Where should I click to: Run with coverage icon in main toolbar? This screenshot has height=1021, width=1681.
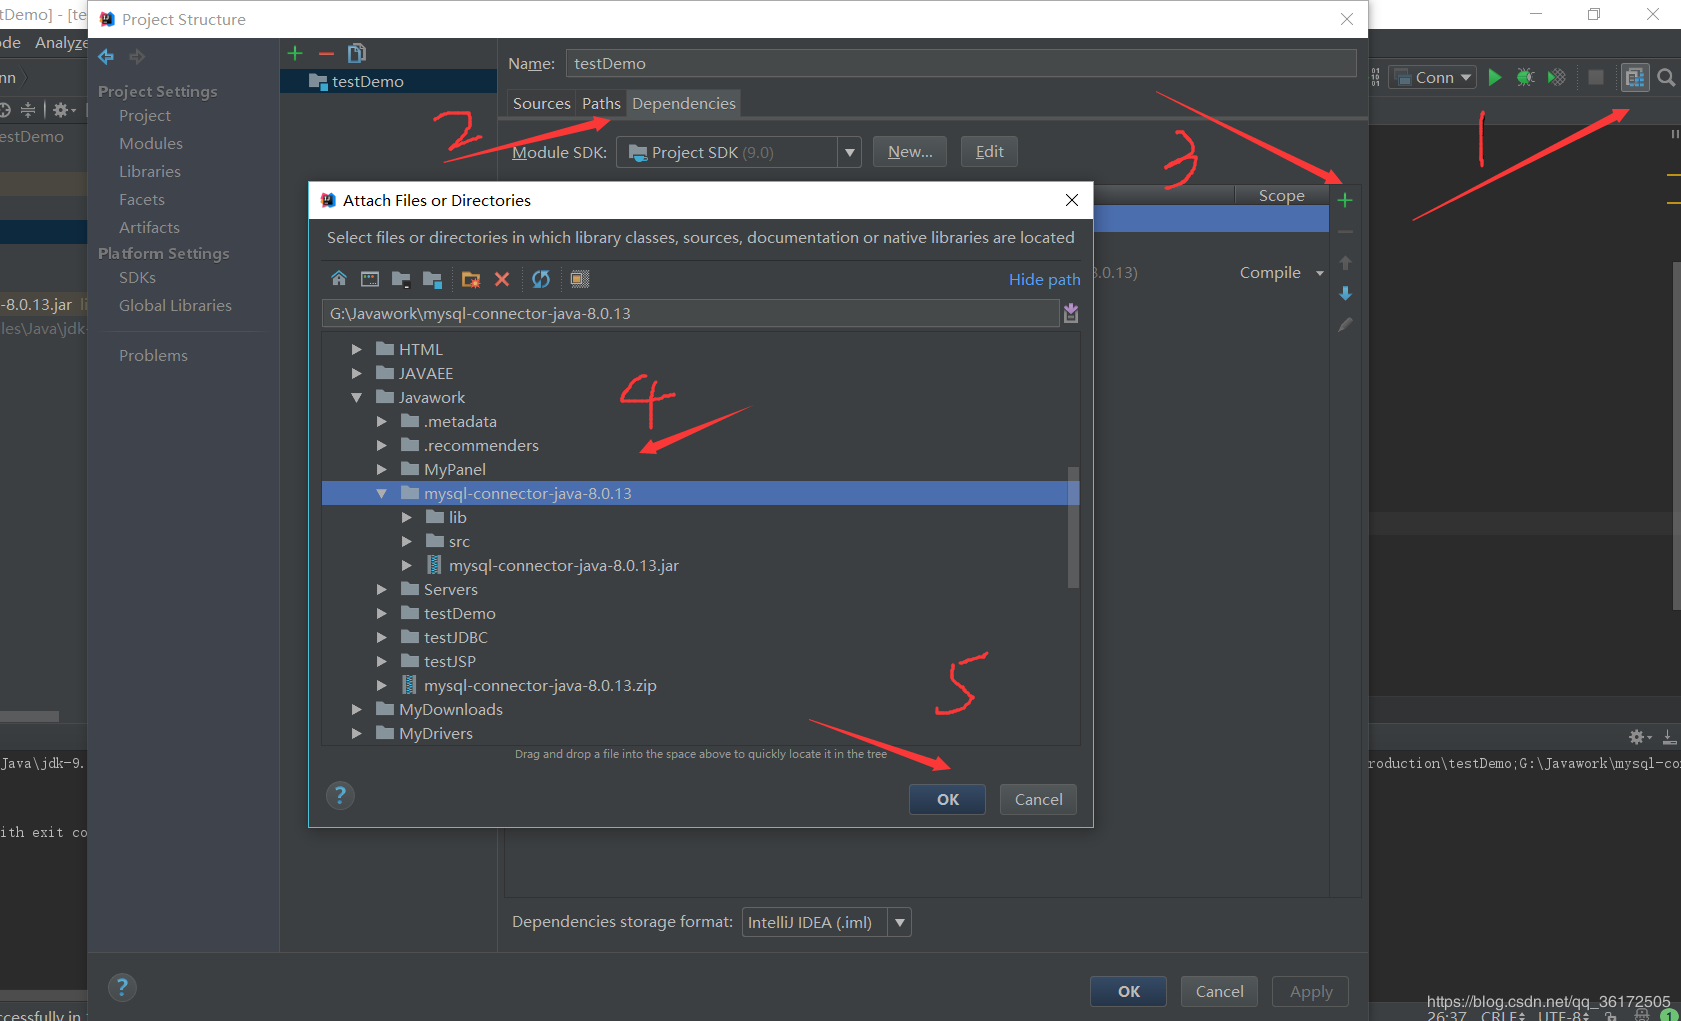(x=1556, y=77)
